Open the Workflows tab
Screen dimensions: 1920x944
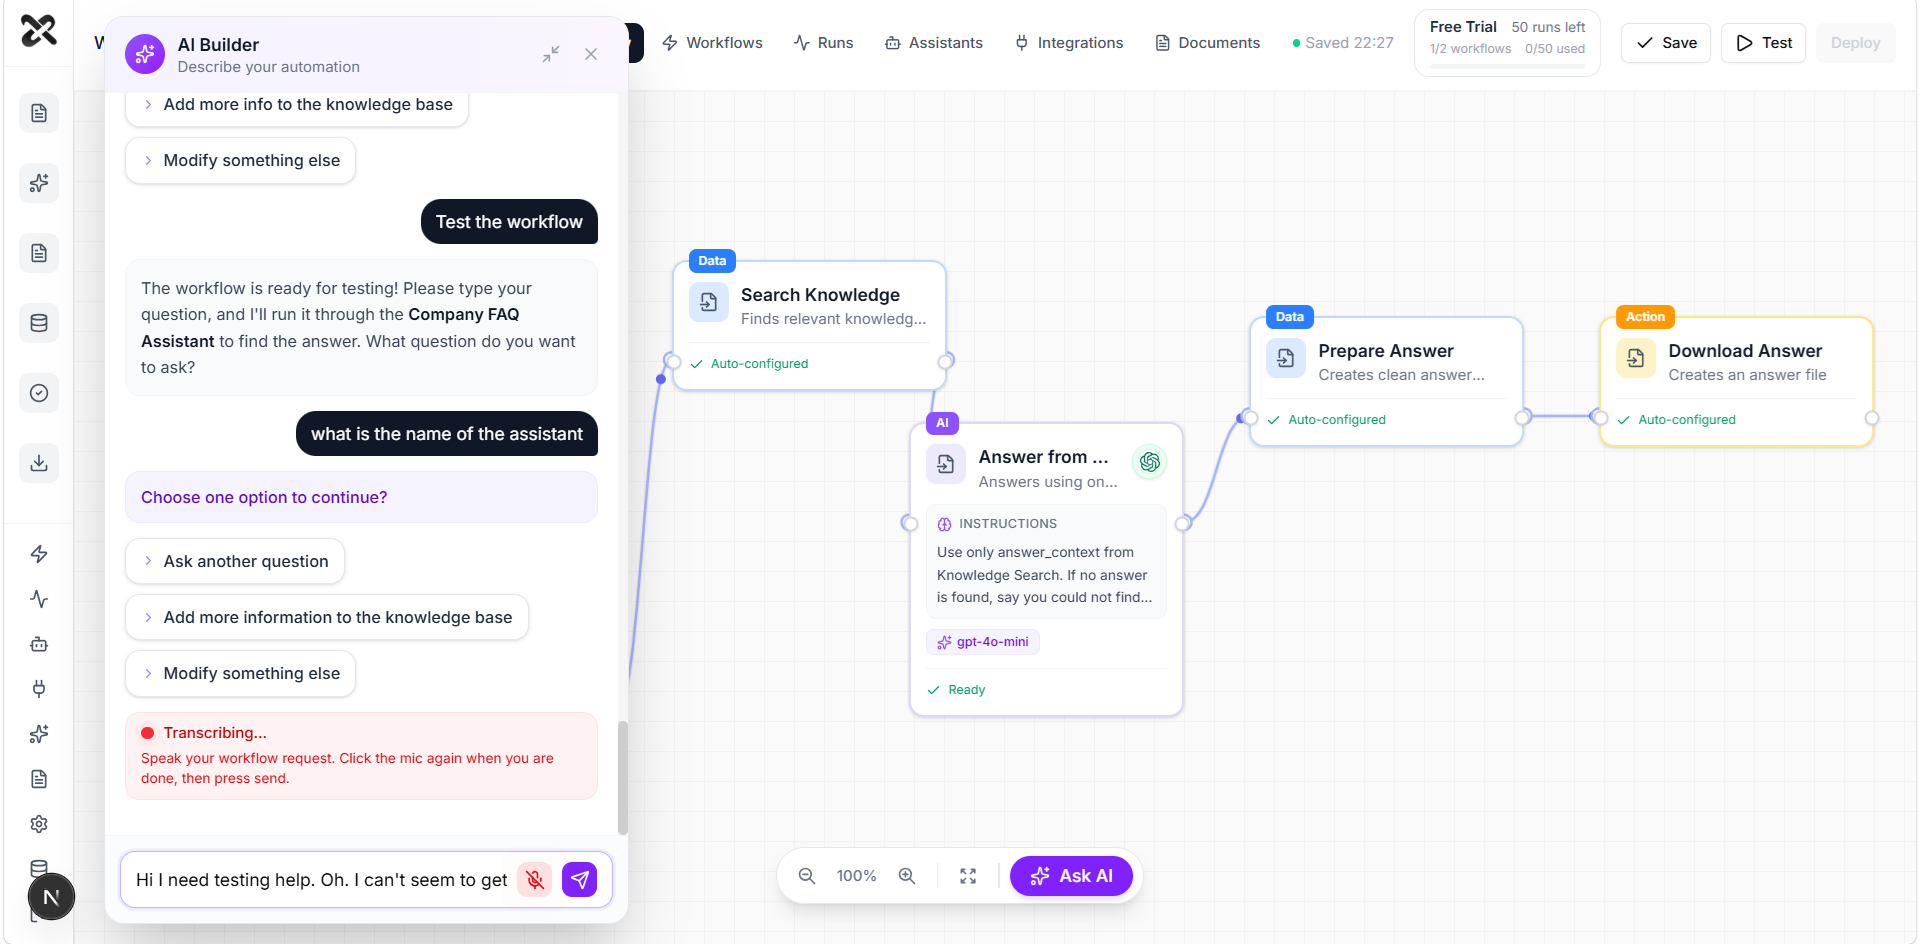point(712,43)
